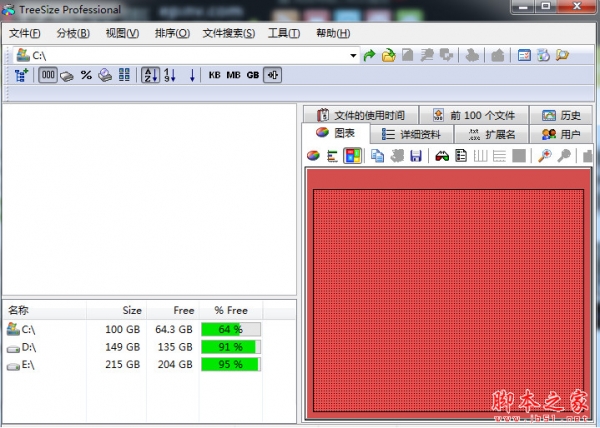The width and height of the screenshot is (600, 428).
Task: Switch to the 用户 tab
Action: 561,134
